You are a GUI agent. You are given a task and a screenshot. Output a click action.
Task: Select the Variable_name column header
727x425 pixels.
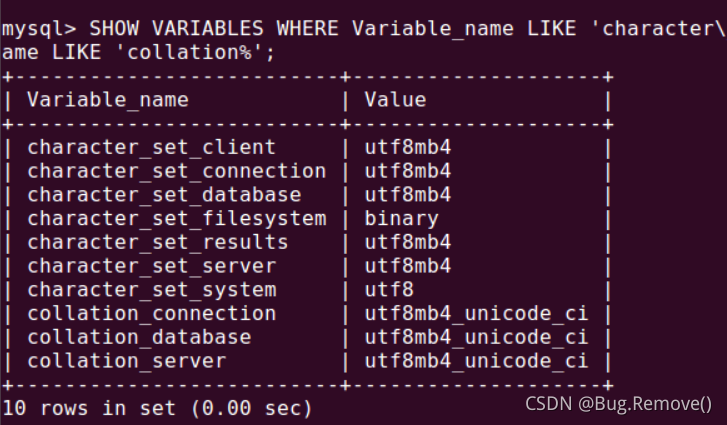click(x=108, y=100)
